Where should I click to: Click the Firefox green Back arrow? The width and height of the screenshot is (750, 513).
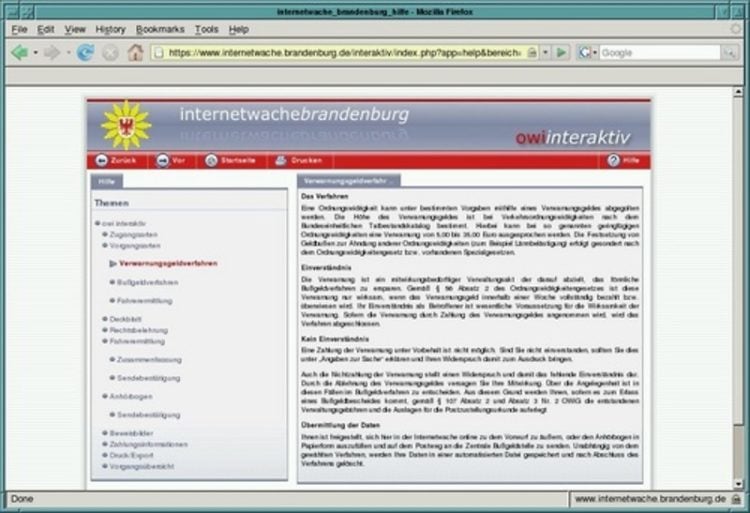click(20, 52)
